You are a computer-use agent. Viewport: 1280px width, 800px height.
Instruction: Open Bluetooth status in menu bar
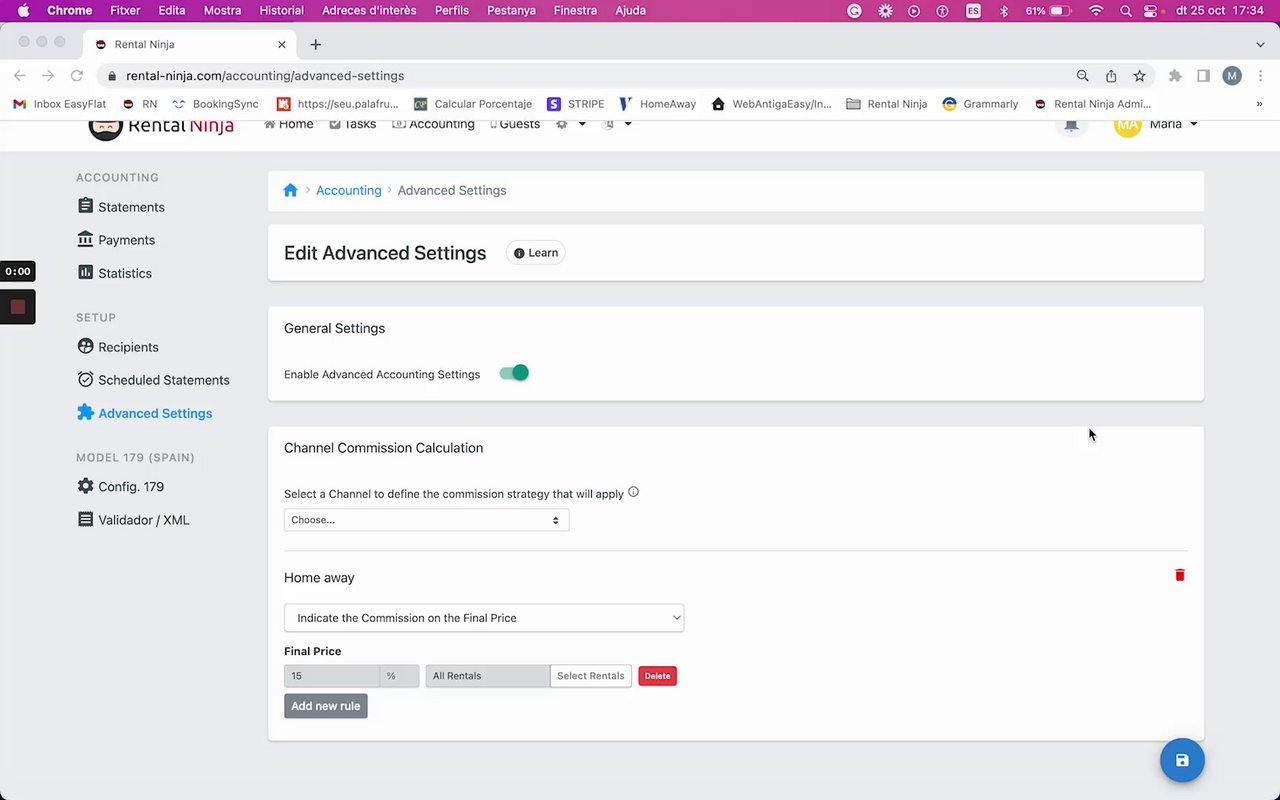click(1004, 11)
